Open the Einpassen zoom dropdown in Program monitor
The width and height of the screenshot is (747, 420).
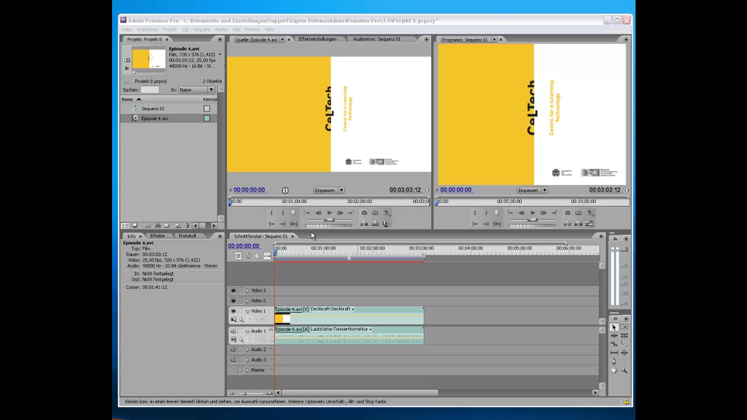[x=532, y=190]
